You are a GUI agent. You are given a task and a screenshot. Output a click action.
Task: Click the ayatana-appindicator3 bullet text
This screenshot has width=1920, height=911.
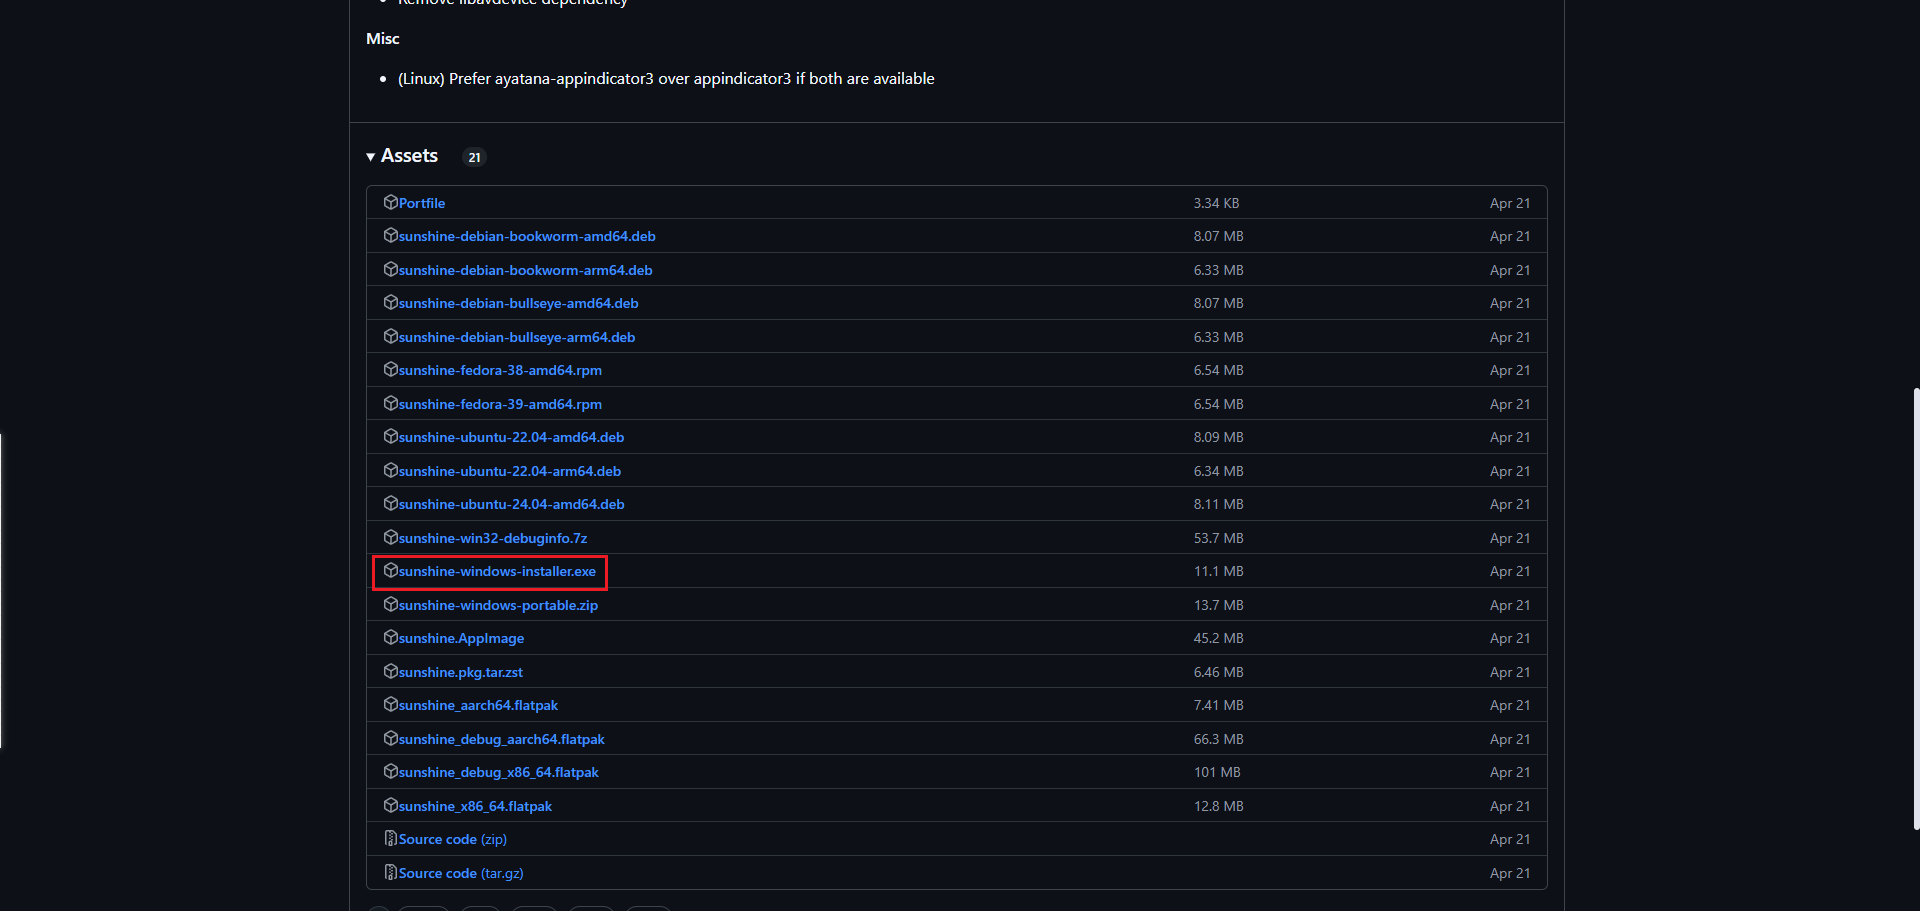tap(666, 78)
